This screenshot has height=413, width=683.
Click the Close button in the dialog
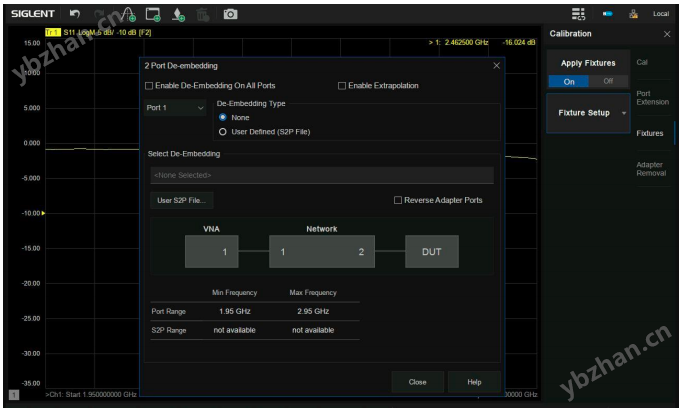click(417, 382)
